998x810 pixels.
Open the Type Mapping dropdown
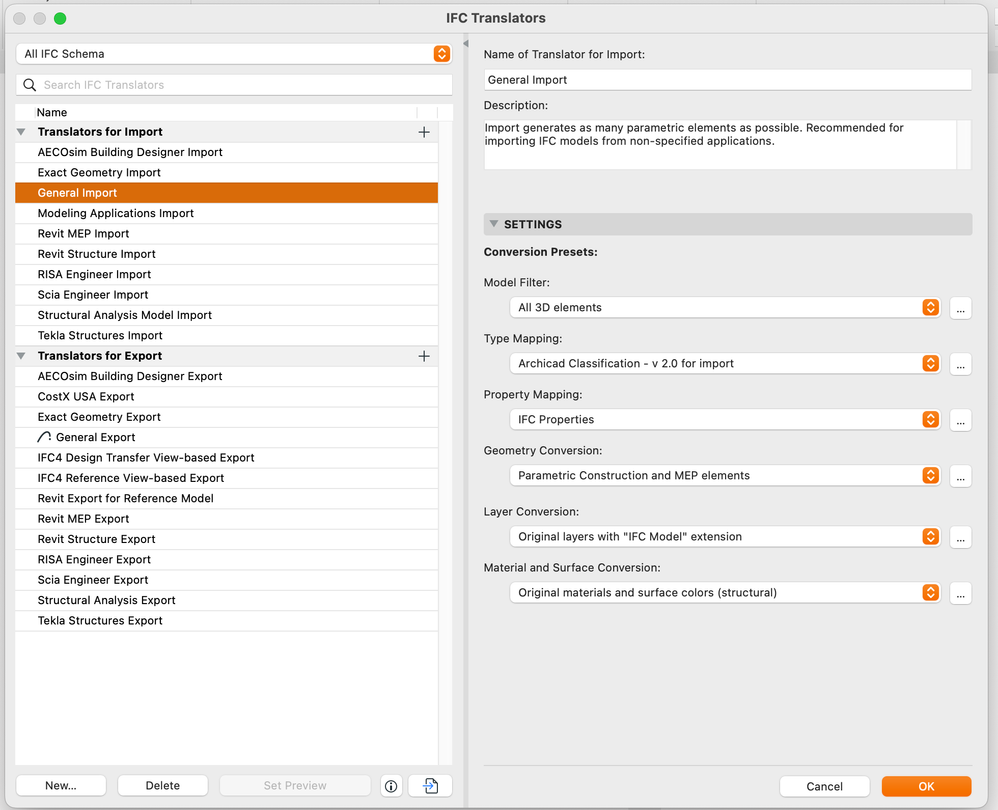pyautogui.click(x=725, y=363)
